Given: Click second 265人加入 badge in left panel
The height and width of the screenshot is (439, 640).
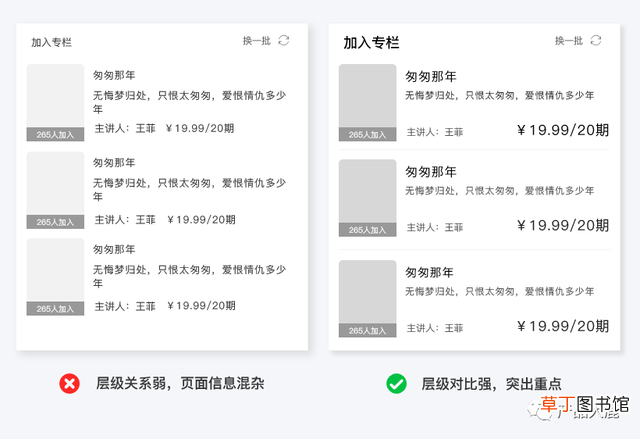Looking at the screenshot, I should tap(56, 222).
